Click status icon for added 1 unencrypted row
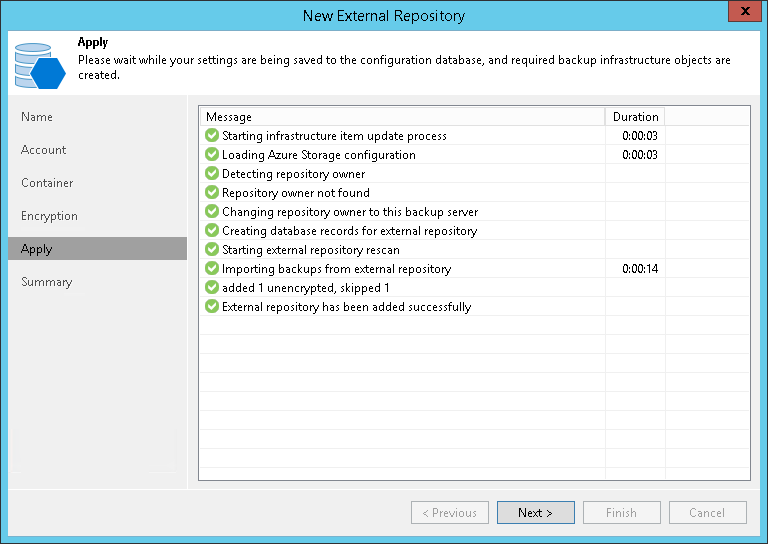 pyautogui.click(x=212, y=288)
